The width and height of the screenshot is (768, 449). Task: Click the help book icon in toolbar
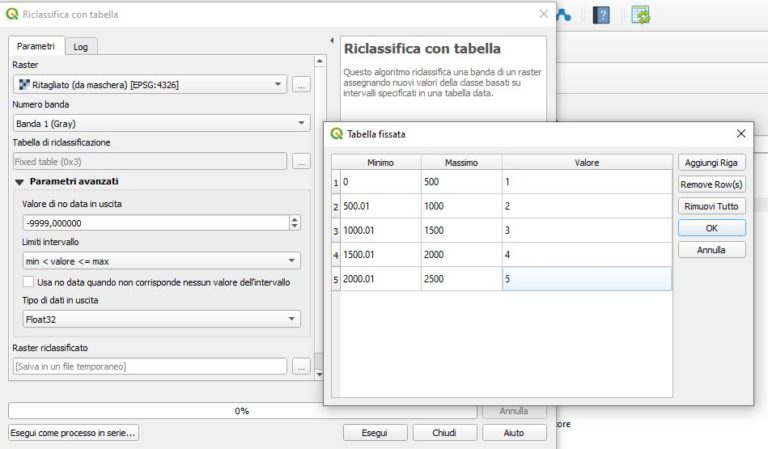pyautogui.click(x=601, y=15)
